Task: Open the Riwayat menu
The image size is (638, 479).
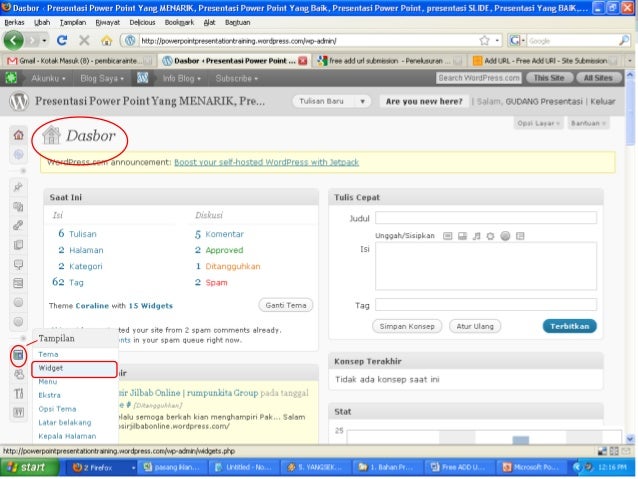Action: (107, 22)
